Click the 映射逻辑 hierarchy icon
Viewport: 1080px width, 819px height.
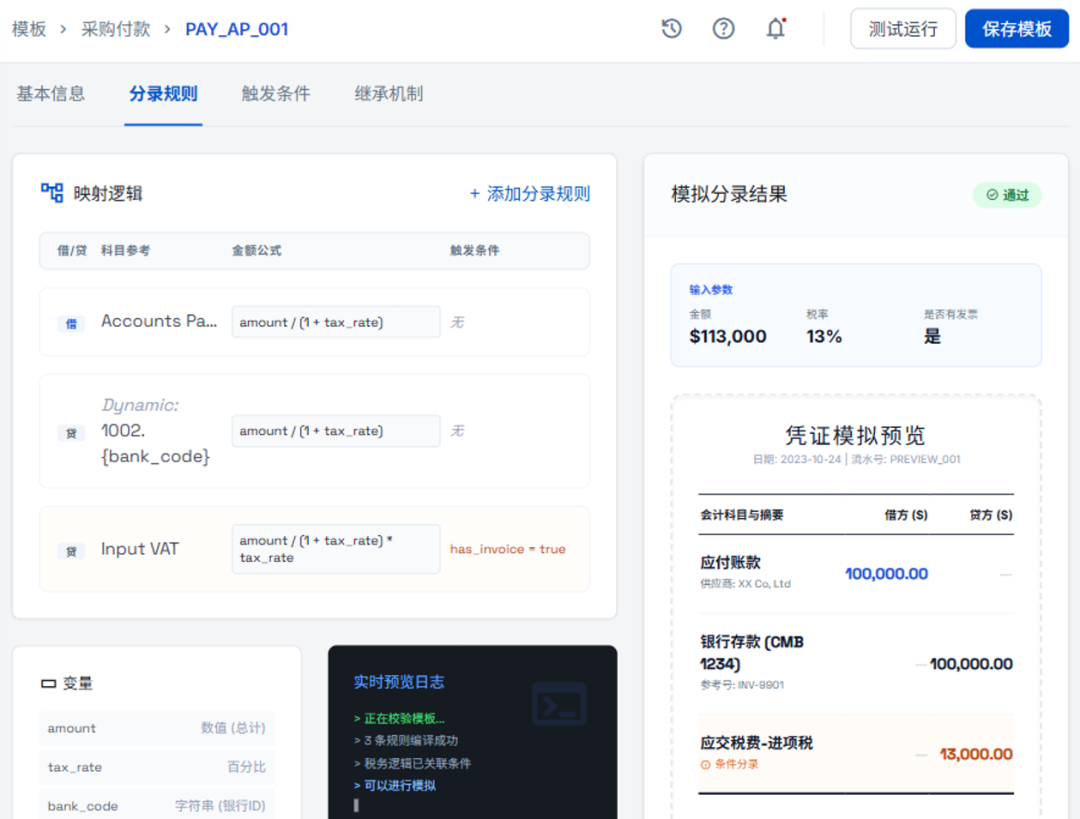point(52,193)
